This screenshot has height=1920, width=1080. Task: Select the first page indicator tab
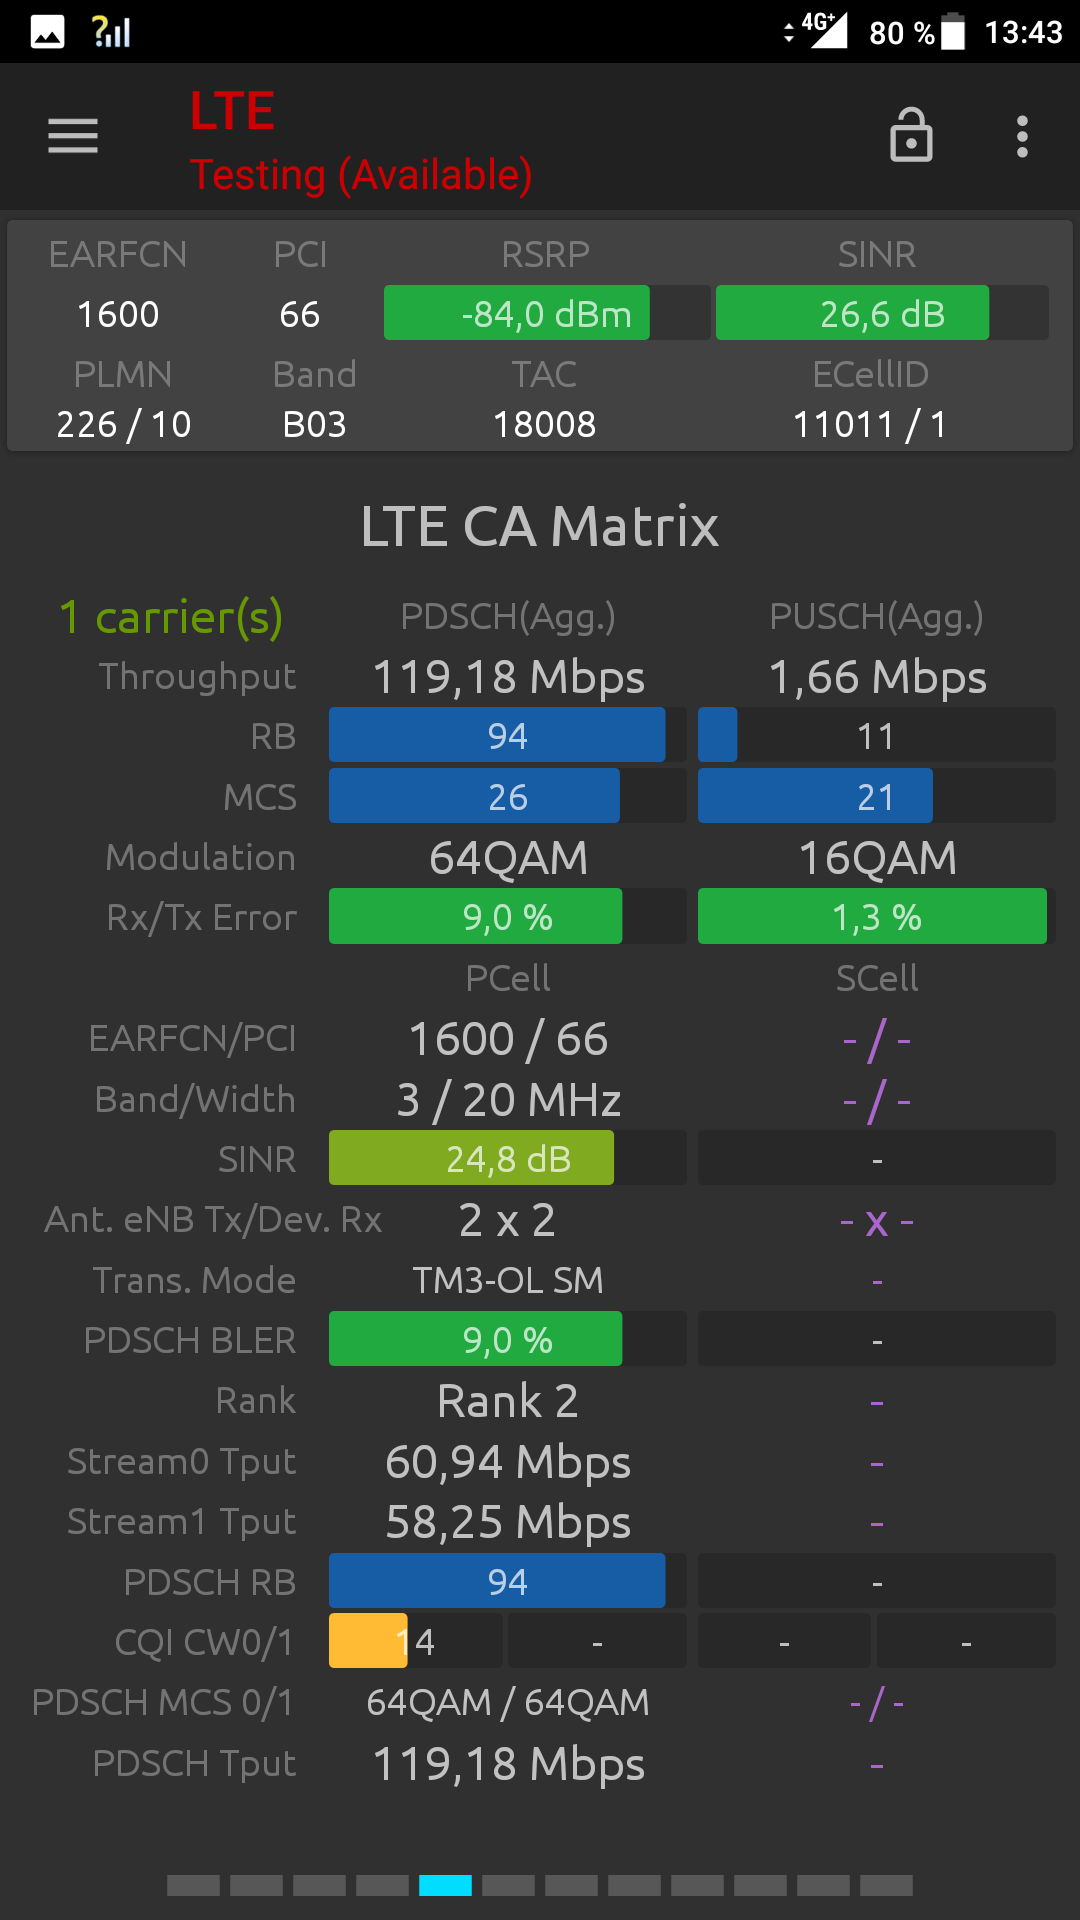[193, 1885]
